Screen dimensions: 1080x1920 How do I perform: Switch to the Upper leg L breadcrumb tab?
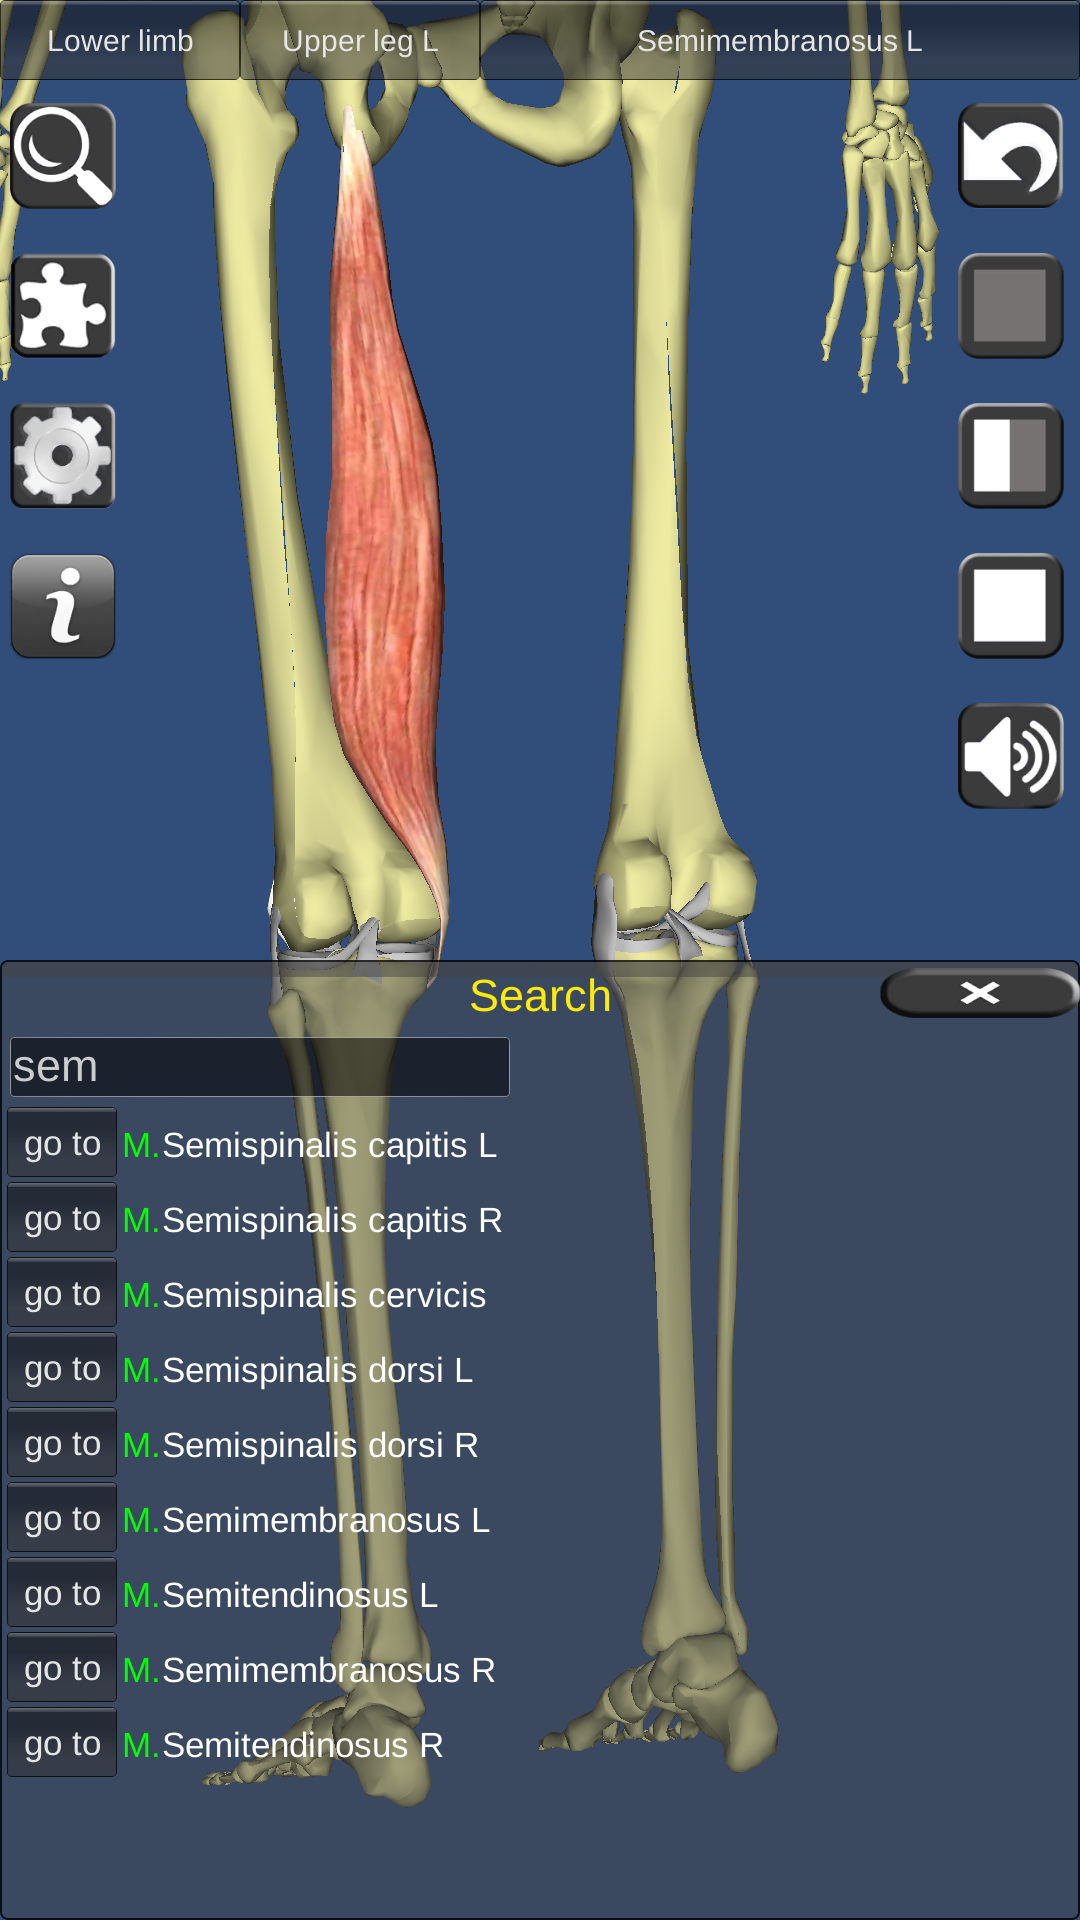coord(360,40)
